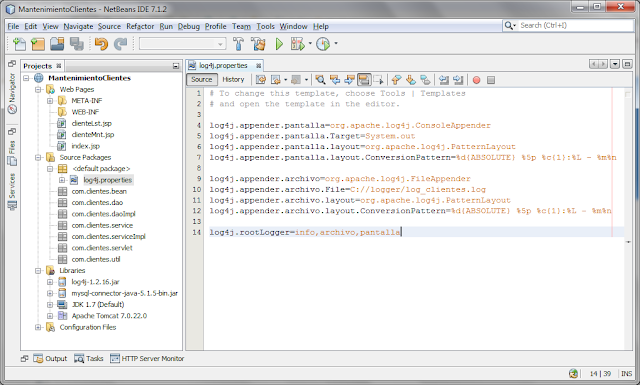
Task: Expand log4j-1.2.16.jar library
Action: click(50, 282)
